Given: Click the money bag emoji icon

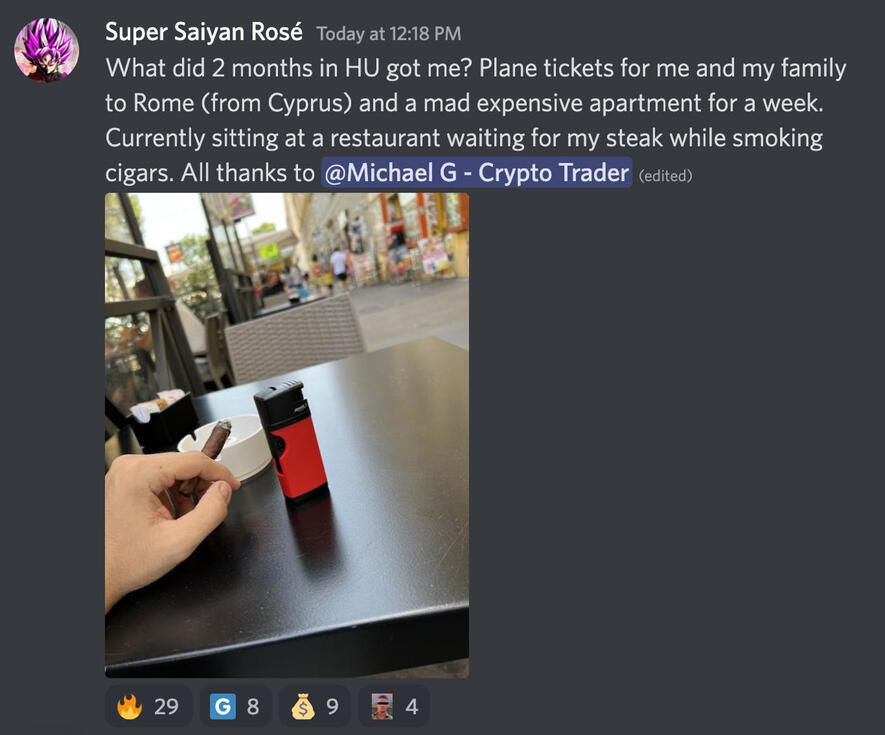Looking at the screenshot, I should click(303, 706).
